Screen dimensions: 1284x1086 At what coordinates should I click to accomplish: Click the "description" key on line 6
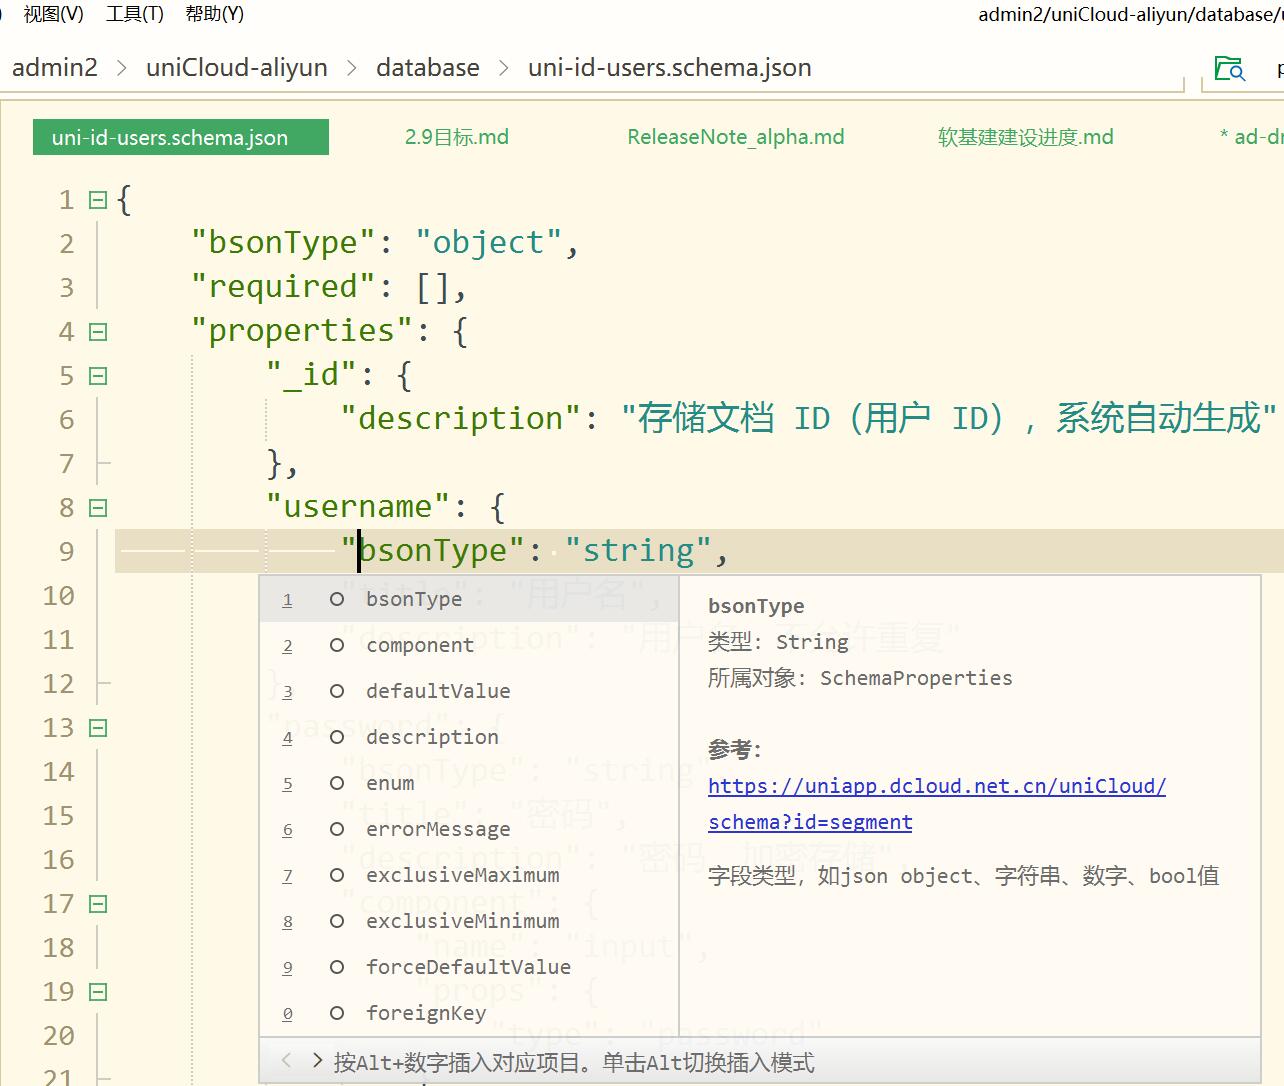[x=461, y=418]
